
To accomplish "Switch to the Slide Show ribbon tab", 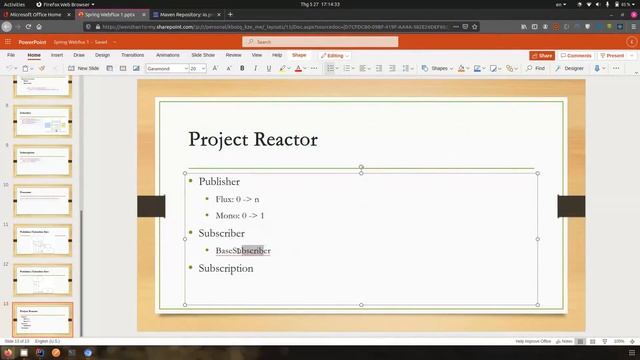I will 203,55.
